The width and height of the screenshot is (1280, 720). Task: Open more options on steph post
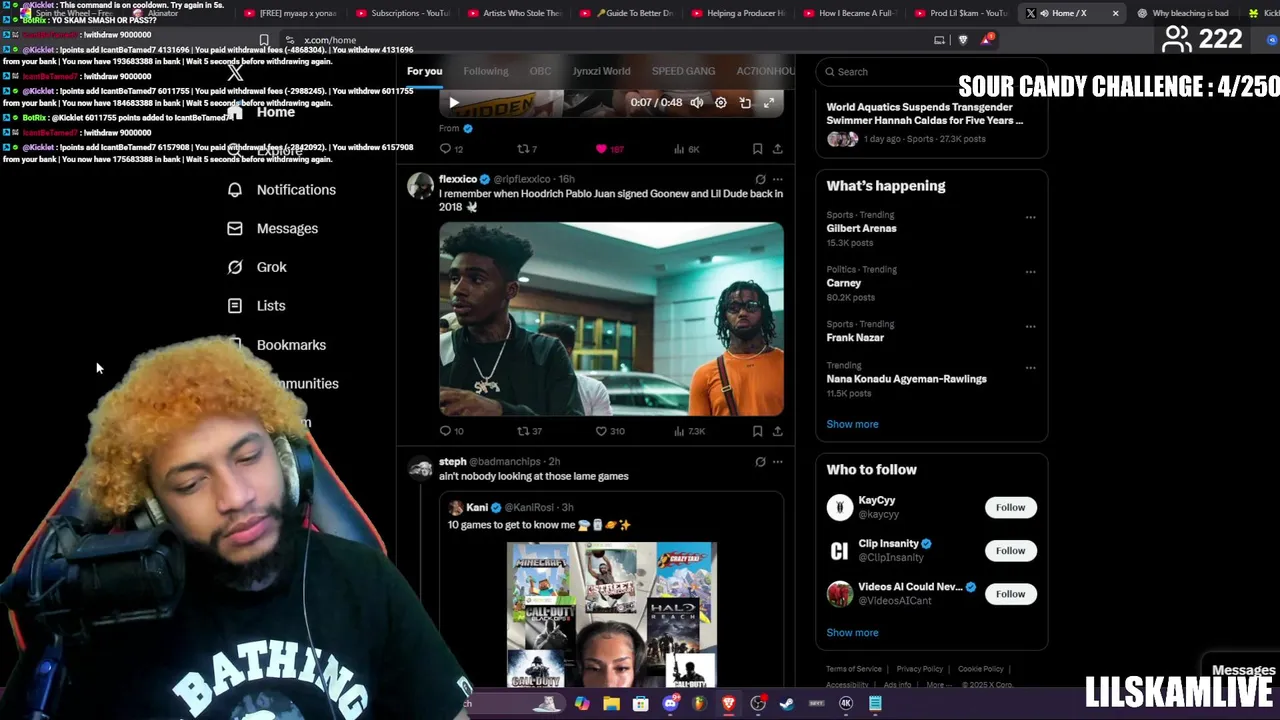click(777, 462)
